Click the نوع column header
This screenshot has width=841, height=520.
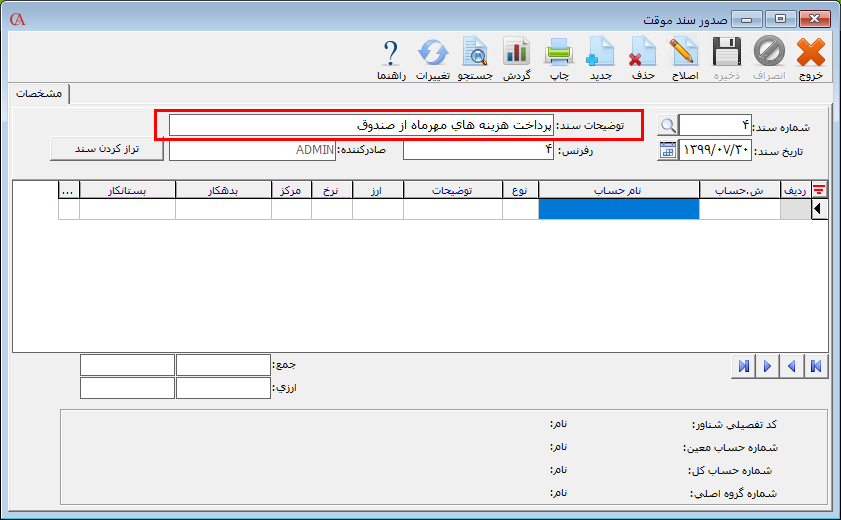(520, 190)
